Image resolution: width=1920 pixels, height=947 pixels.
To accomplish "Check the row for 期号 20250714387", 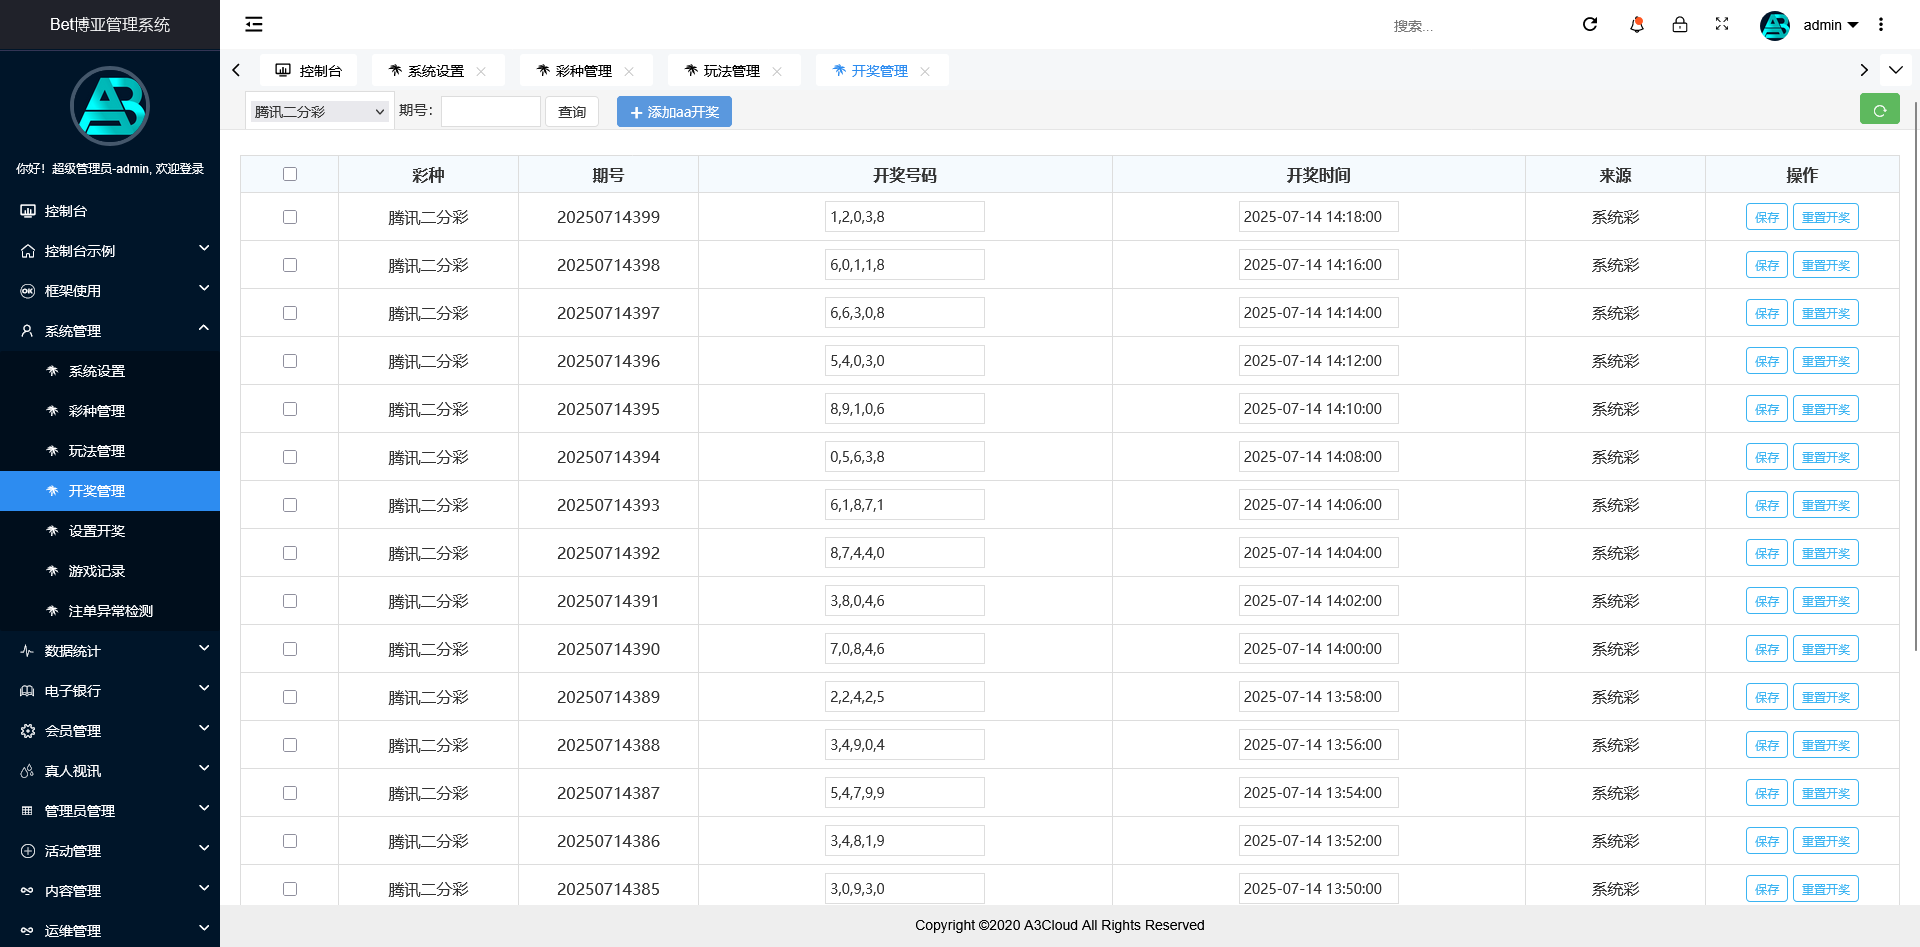I will pos(290,793).
